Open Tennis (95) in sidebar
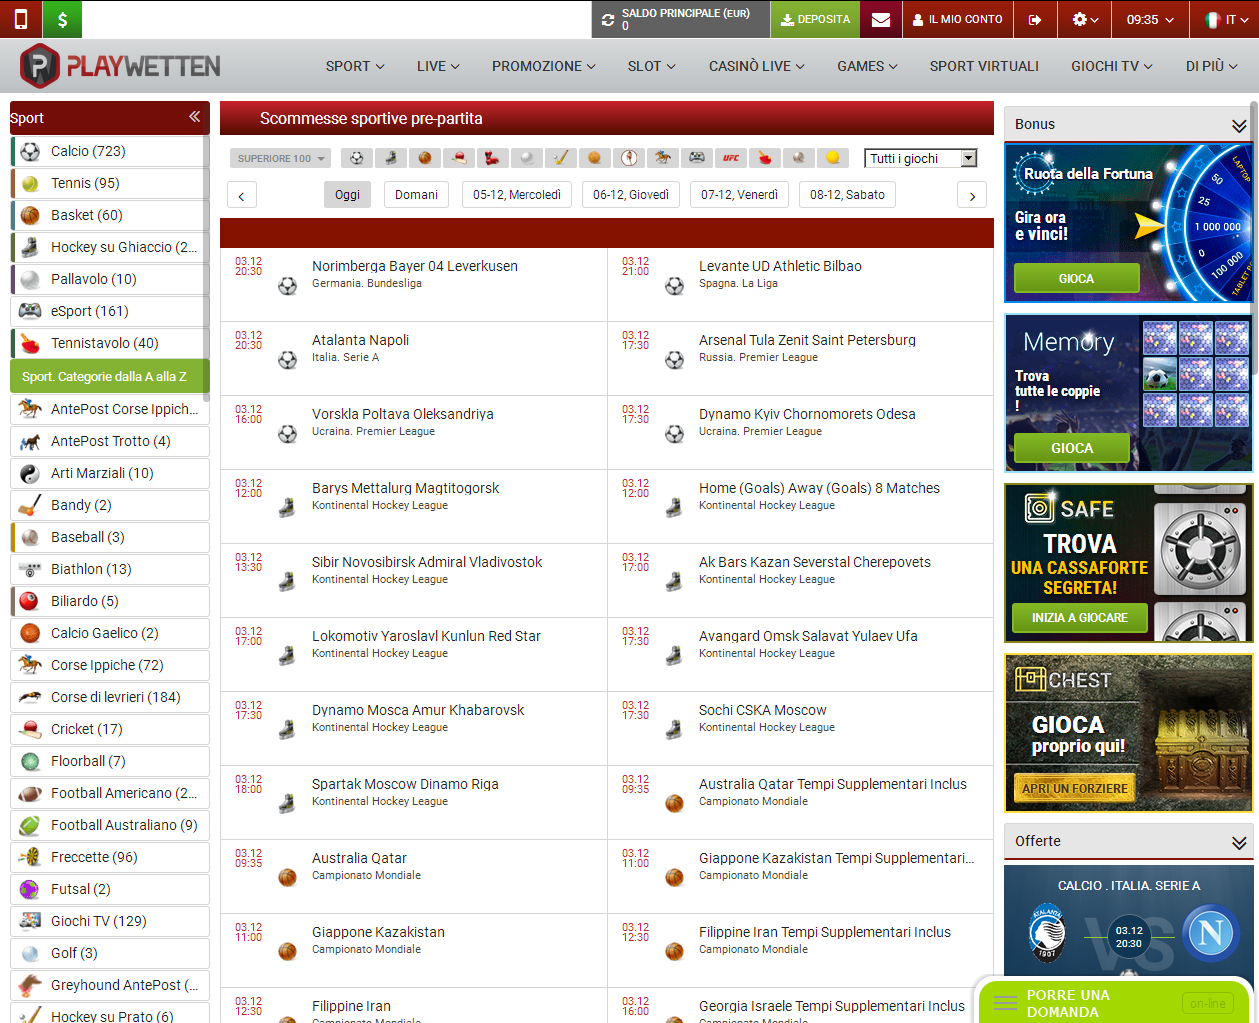This screenshot has height=1023, width=1259. pyautogui.click(x=110, y=183)
